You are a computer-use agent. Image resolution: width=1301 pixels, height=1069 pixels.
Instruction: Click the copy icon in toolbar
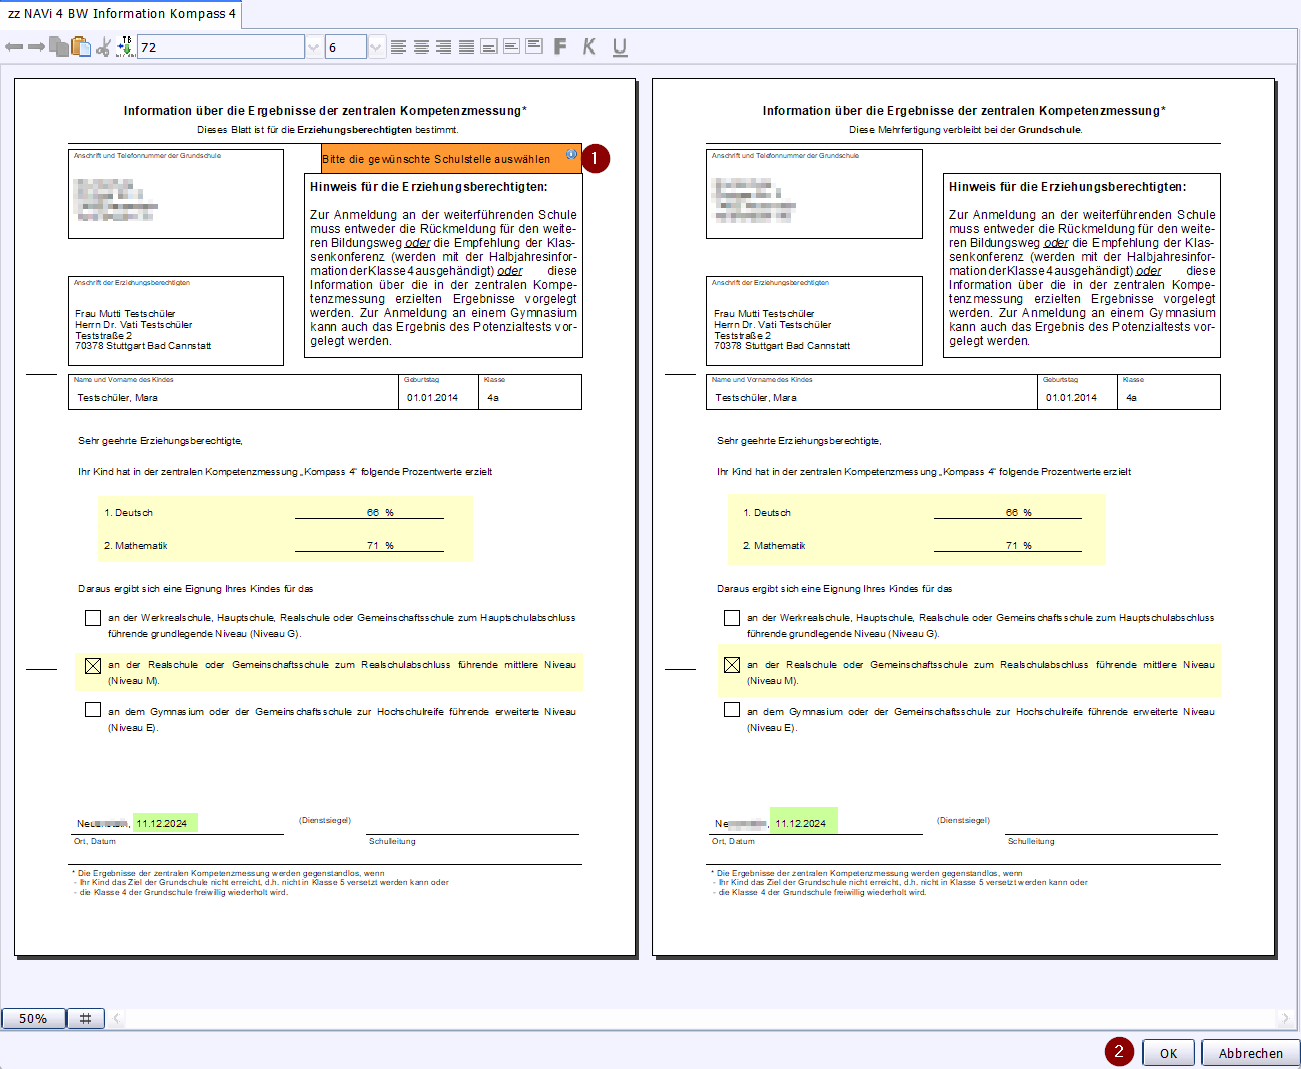pos(59,47)
